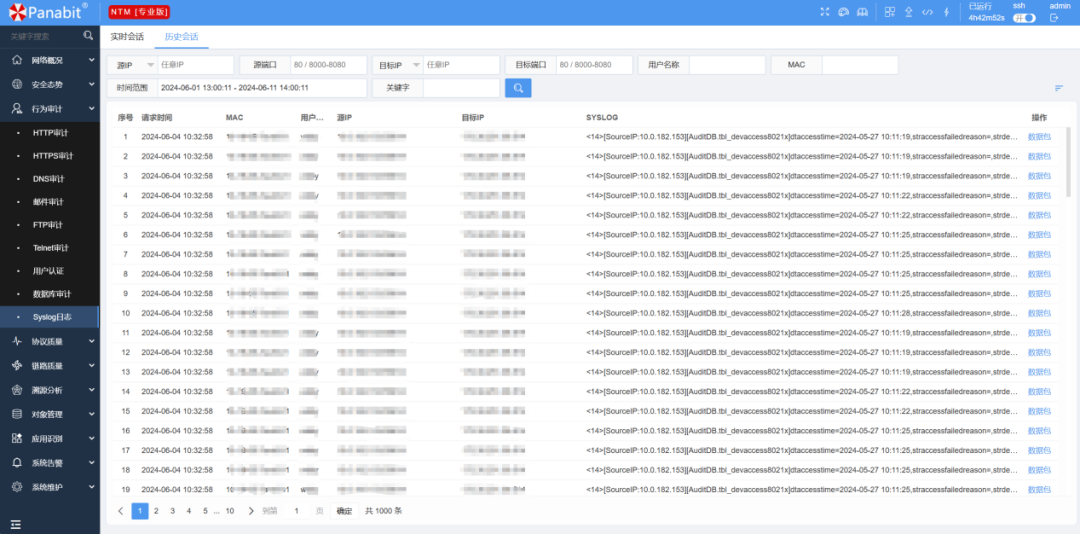Click the 溯源分析 icon in sidebar
The image size is (1080, 534).
17,390
